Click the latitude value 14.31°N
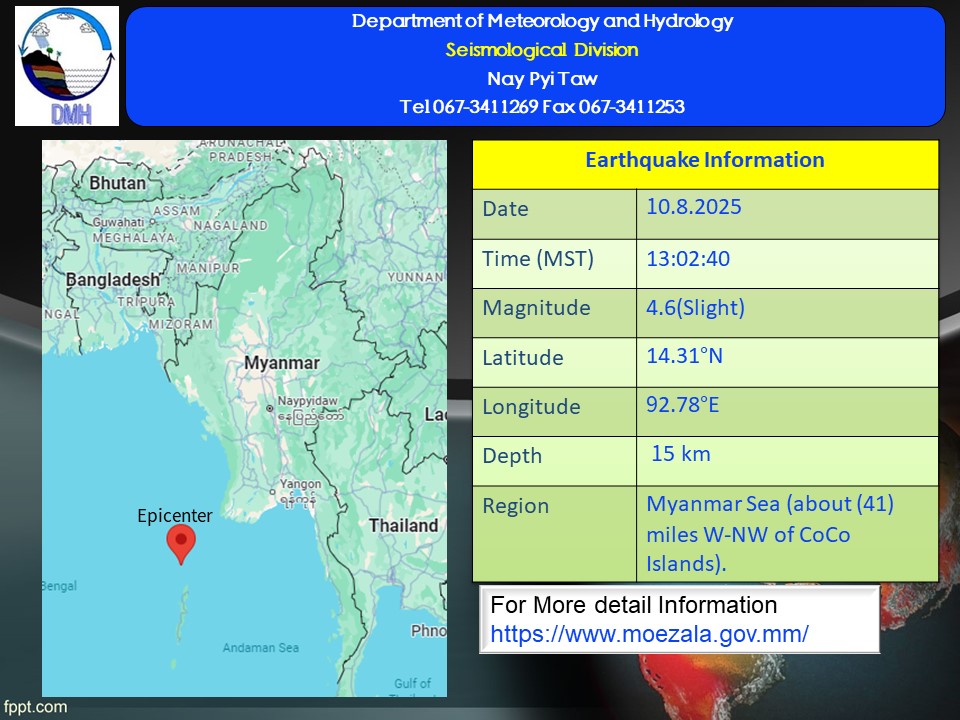The image size is (960, 720). 684,356
